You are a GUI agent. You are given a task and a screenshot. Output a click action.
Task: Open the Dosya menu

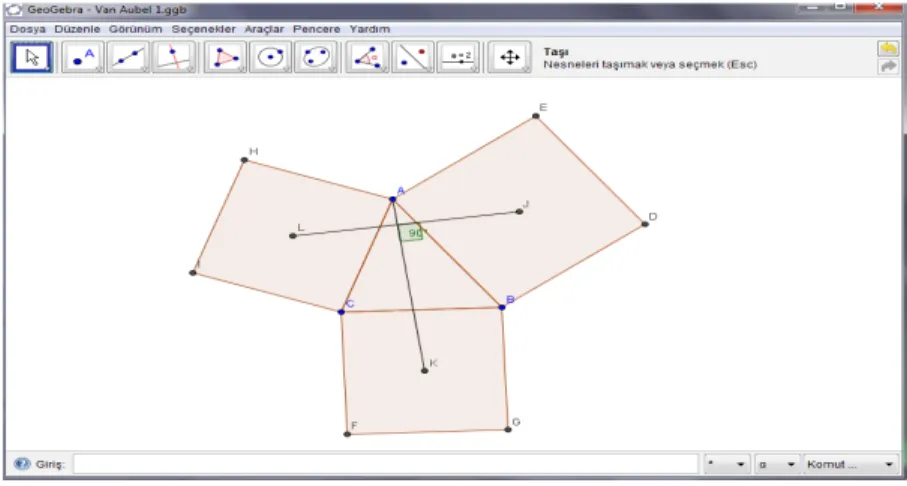point(28,29)
